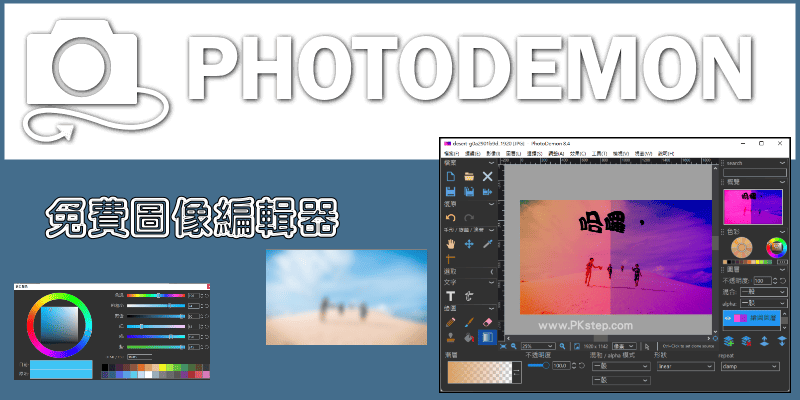Click the gradient opacity slider
This screenshot has width=800, height=400.
click(538, 365)
